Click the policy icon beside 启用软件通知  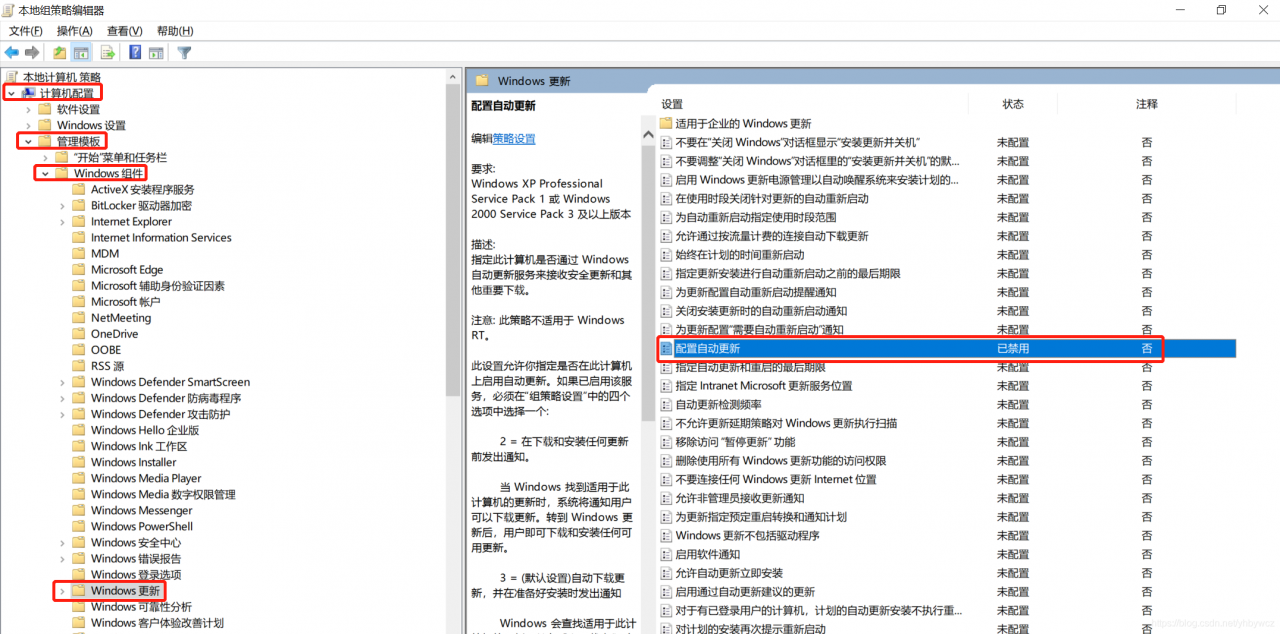[x=666, y=555]
